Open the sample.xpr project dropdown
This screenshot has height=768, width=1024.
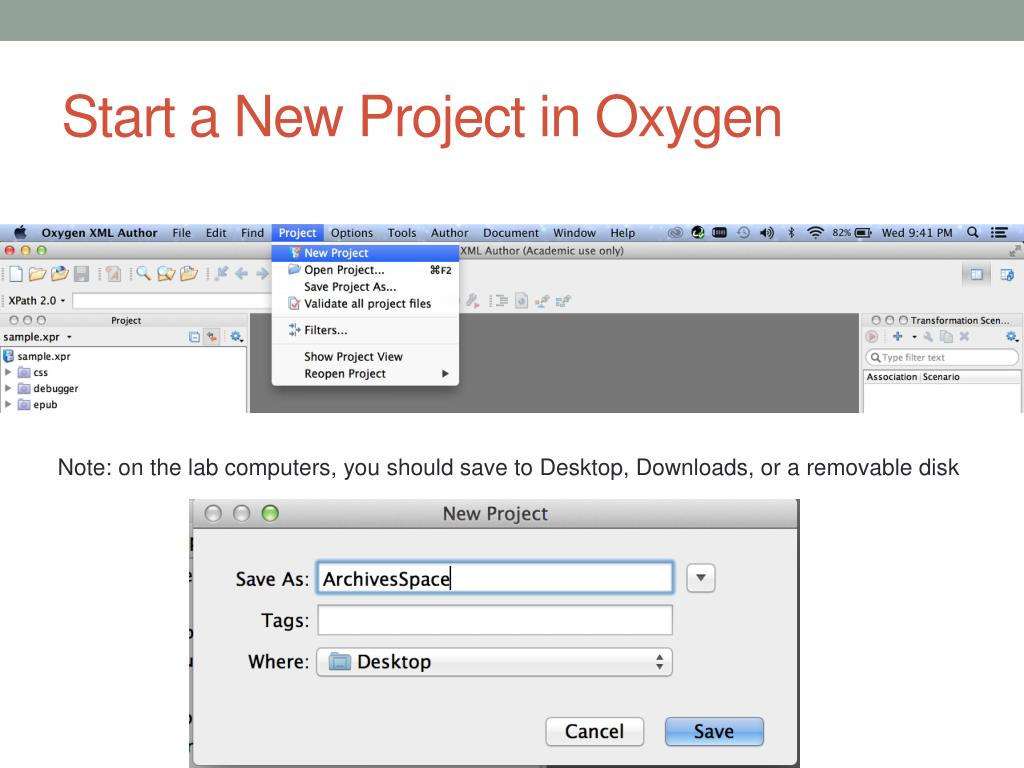coord(37,337)
